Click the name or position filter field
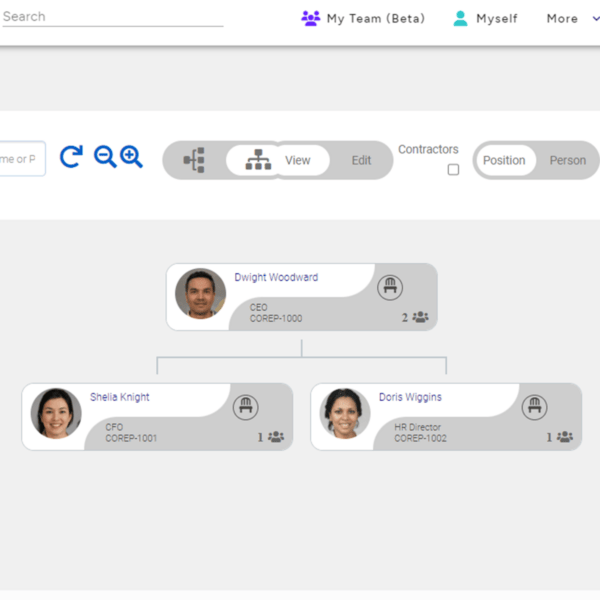This screenshot has width=600, height=600. point(22,159)
